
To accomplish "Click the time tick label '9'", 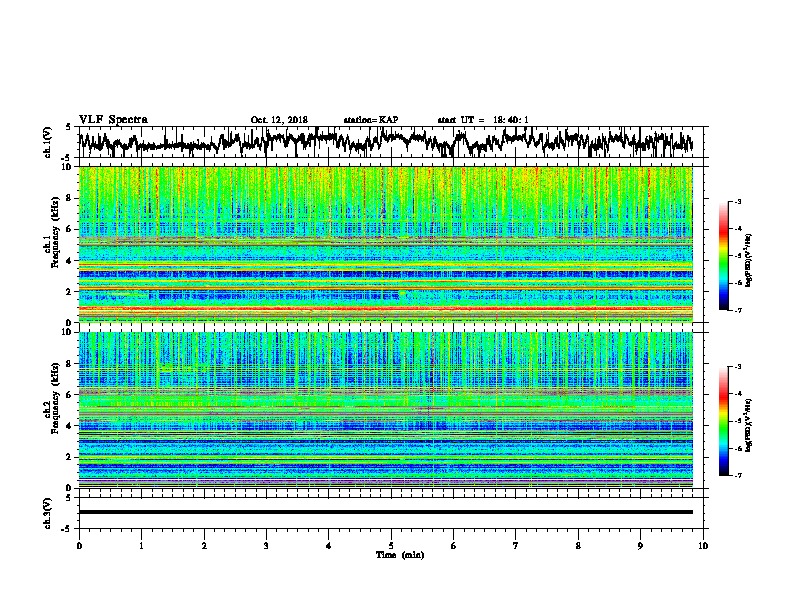I will (640, 546).
